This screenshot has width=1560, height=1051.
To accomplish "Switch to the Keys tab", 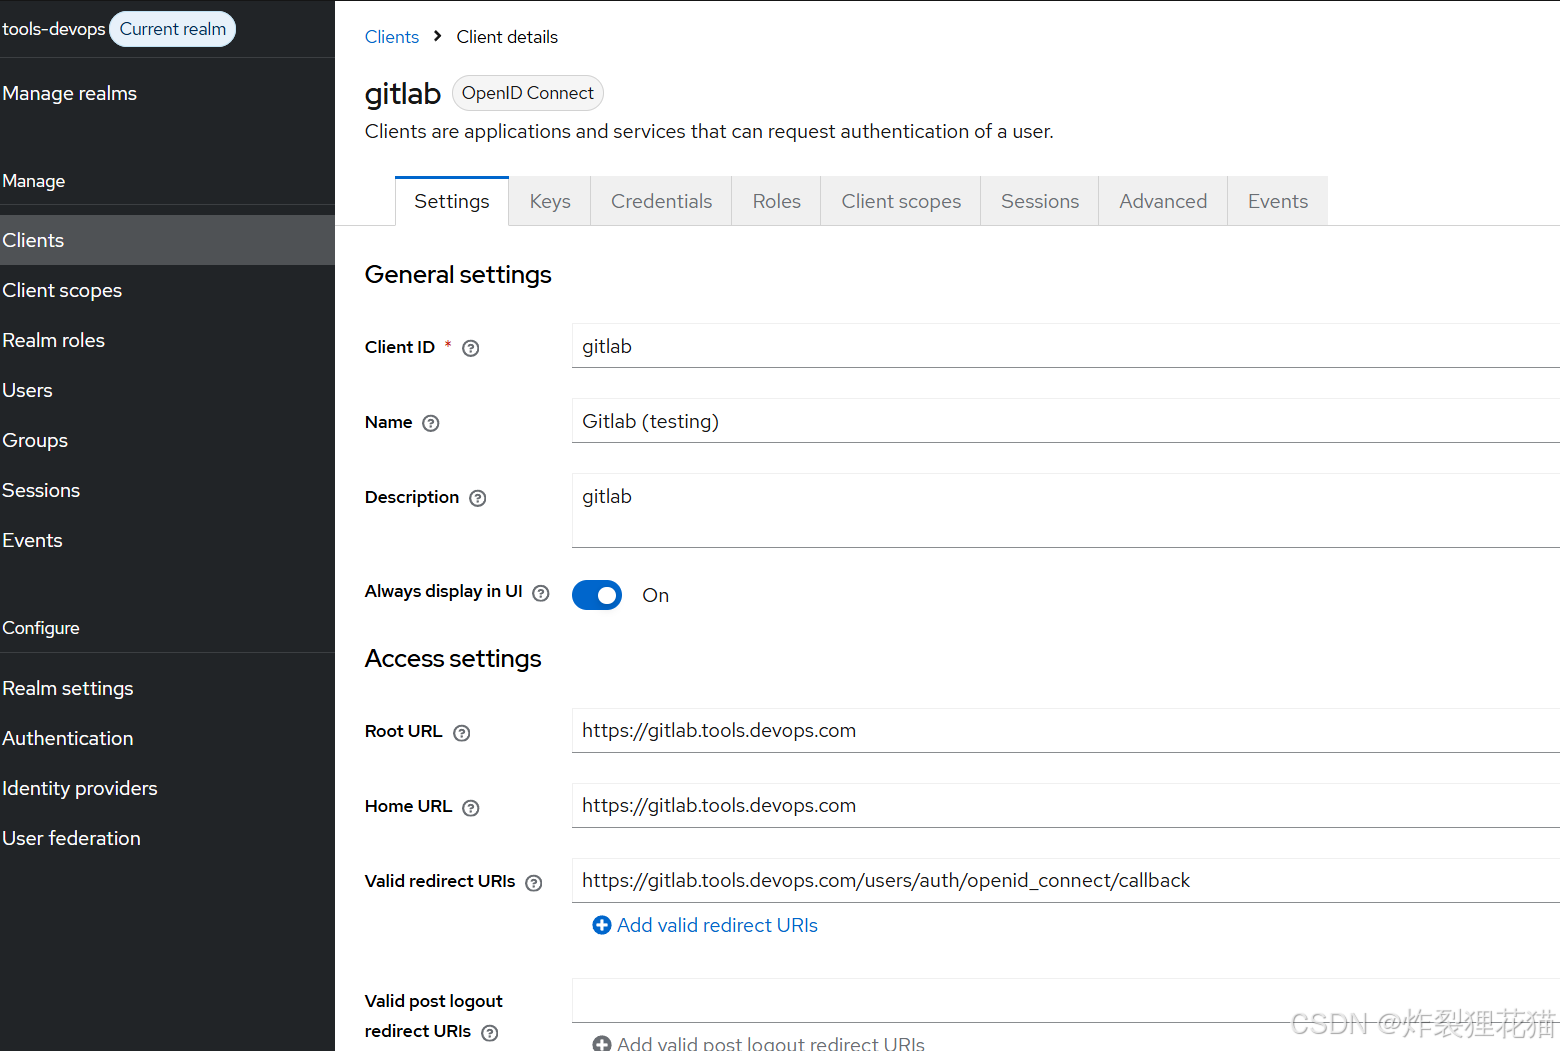I will [550, 201].
